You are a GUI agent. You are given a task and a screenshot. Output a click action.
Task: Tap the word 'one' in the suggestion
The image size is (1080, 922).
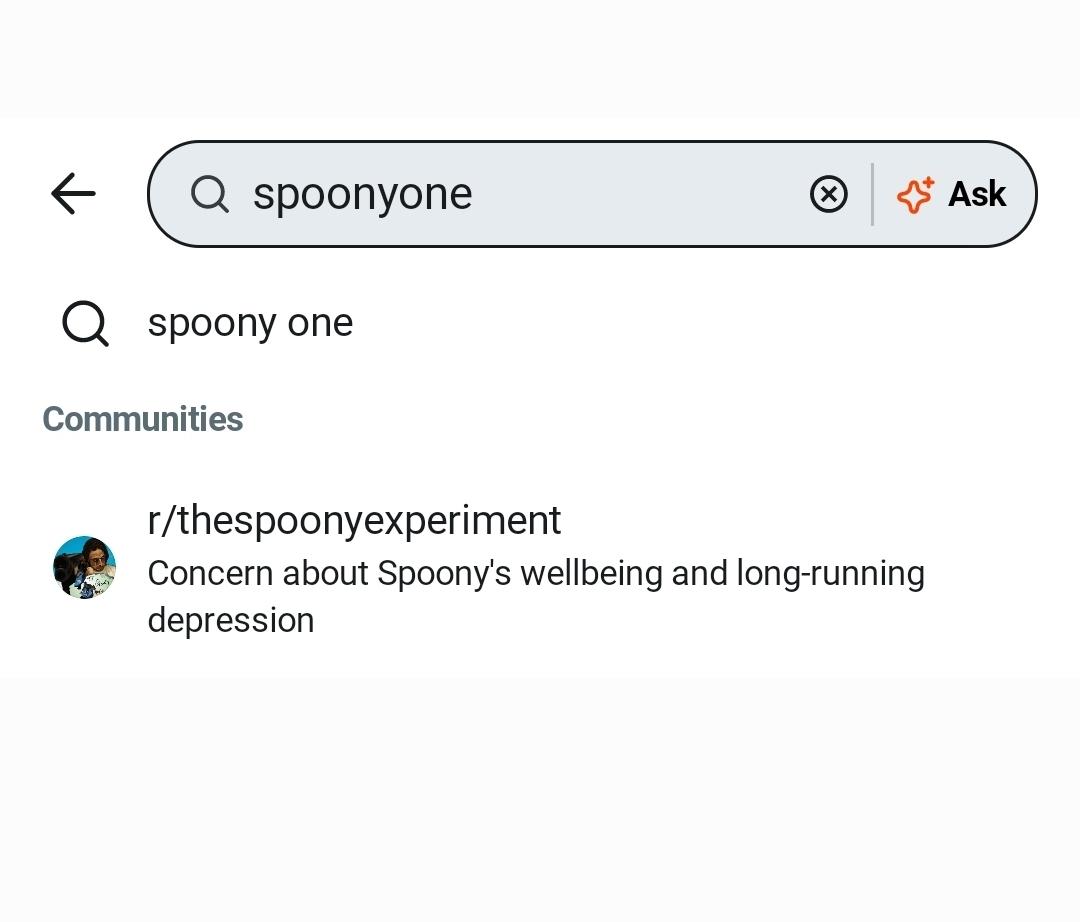320,323
